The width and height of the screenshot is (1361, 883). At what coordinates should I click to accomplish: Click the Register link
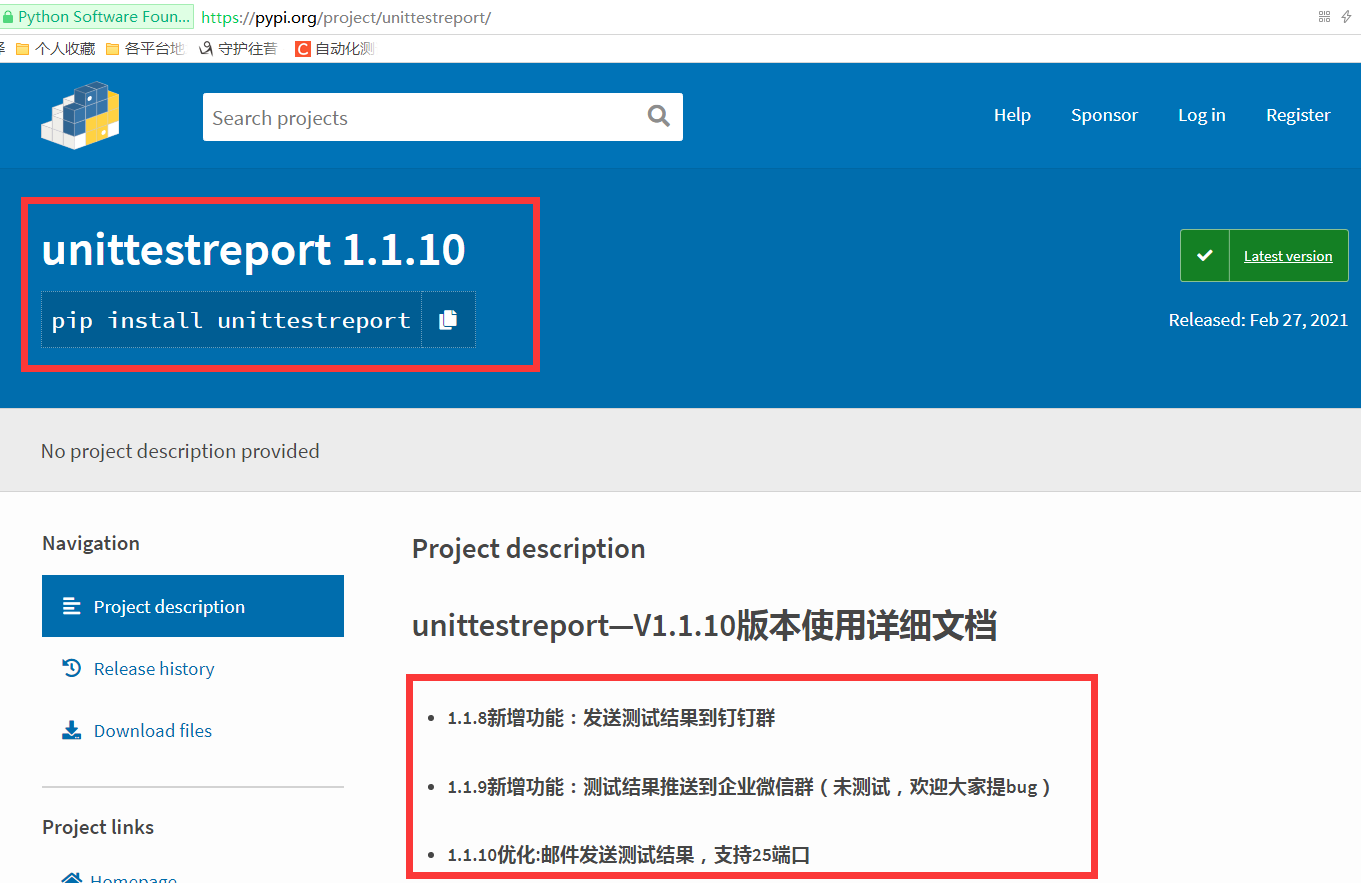(x=1298, y=115)
